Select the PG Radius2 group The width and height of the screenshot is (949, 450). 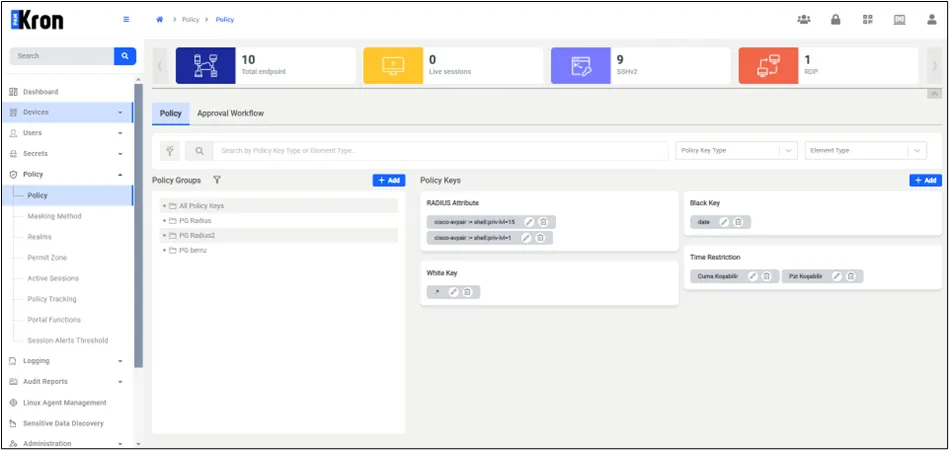[x=279, y=235]
